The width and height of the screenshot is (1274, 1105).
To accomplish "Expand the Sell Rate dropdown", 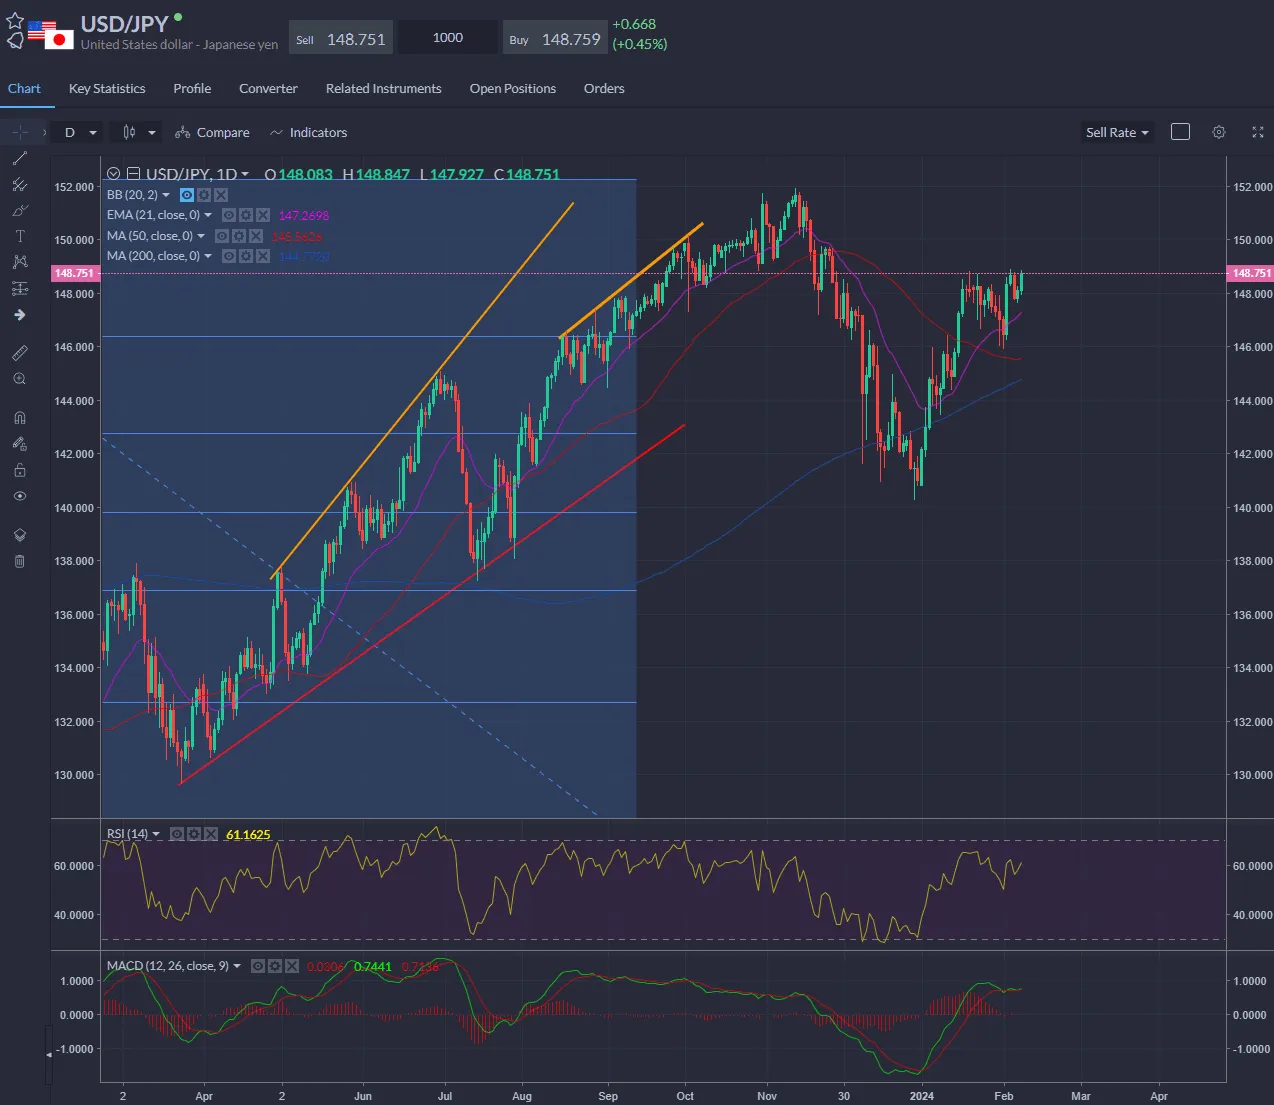I will pos(1116,131).
